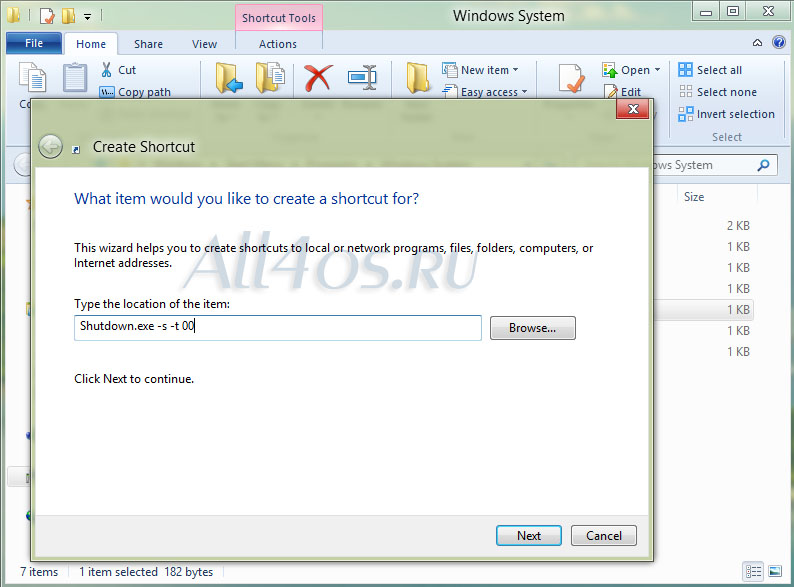Click the wizard back arrow button
Image resolution: width=794 pixels, height=587 pixels.
point(50,147)
